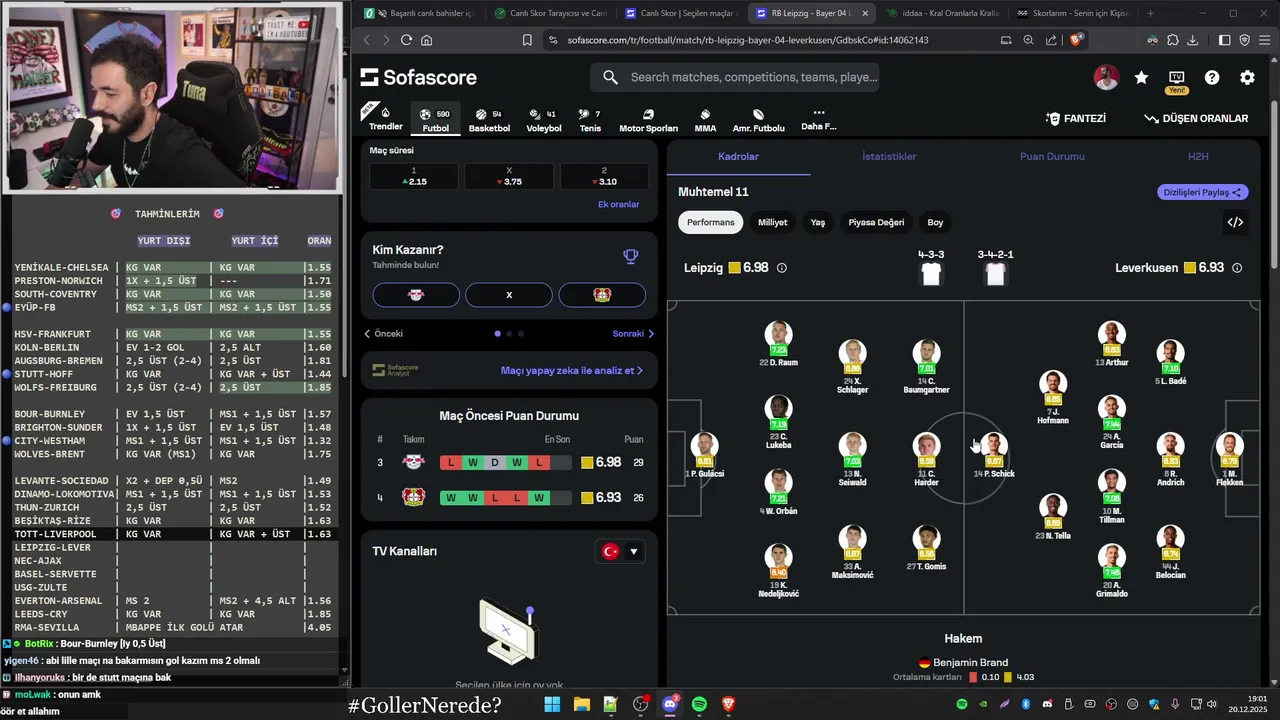
Task: Open Discord from the Windows taskbar
Action: [x=670, y=704]
